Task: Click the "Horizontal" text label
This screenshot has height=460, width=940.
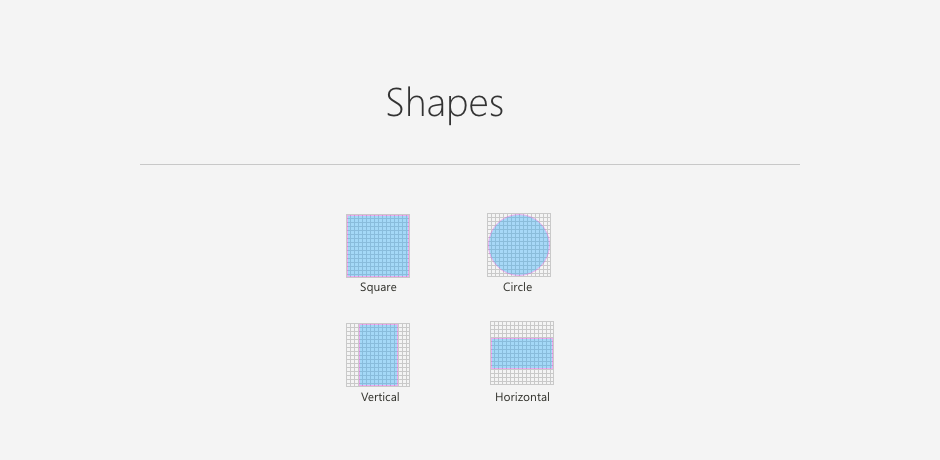Action: click(522, 397)
